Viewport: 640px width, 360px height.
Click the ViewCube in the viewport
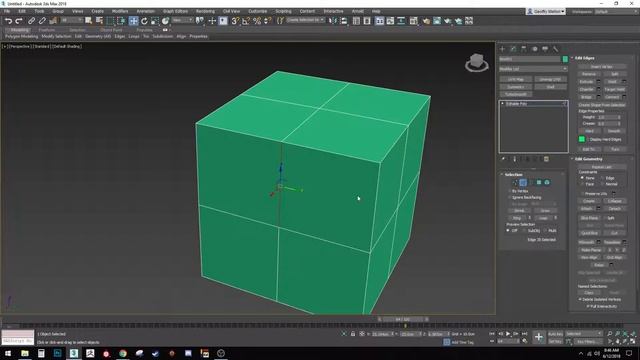pyautogui.click(x=476, y=62)
